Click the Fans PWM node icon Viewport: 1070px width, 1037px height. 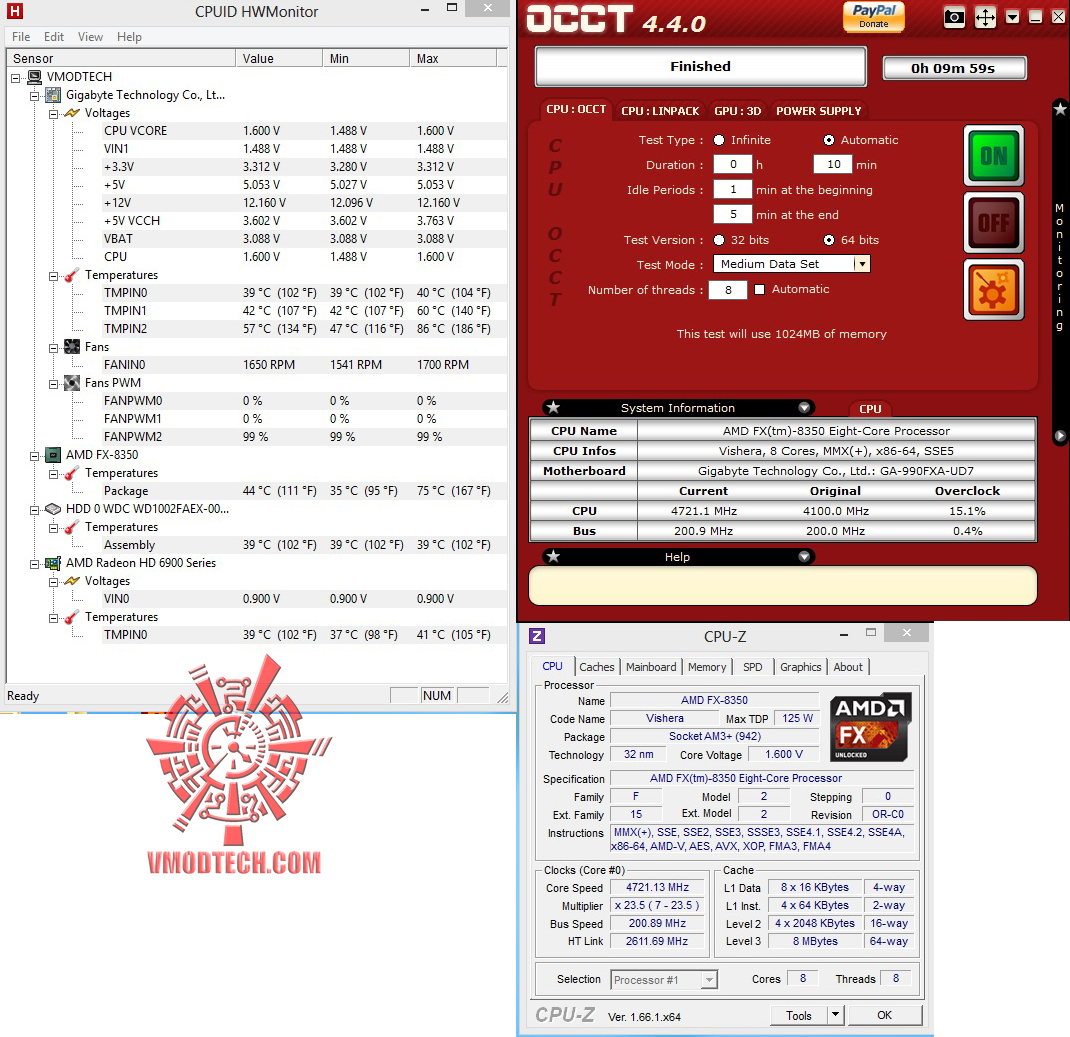(x=72, y=383)
